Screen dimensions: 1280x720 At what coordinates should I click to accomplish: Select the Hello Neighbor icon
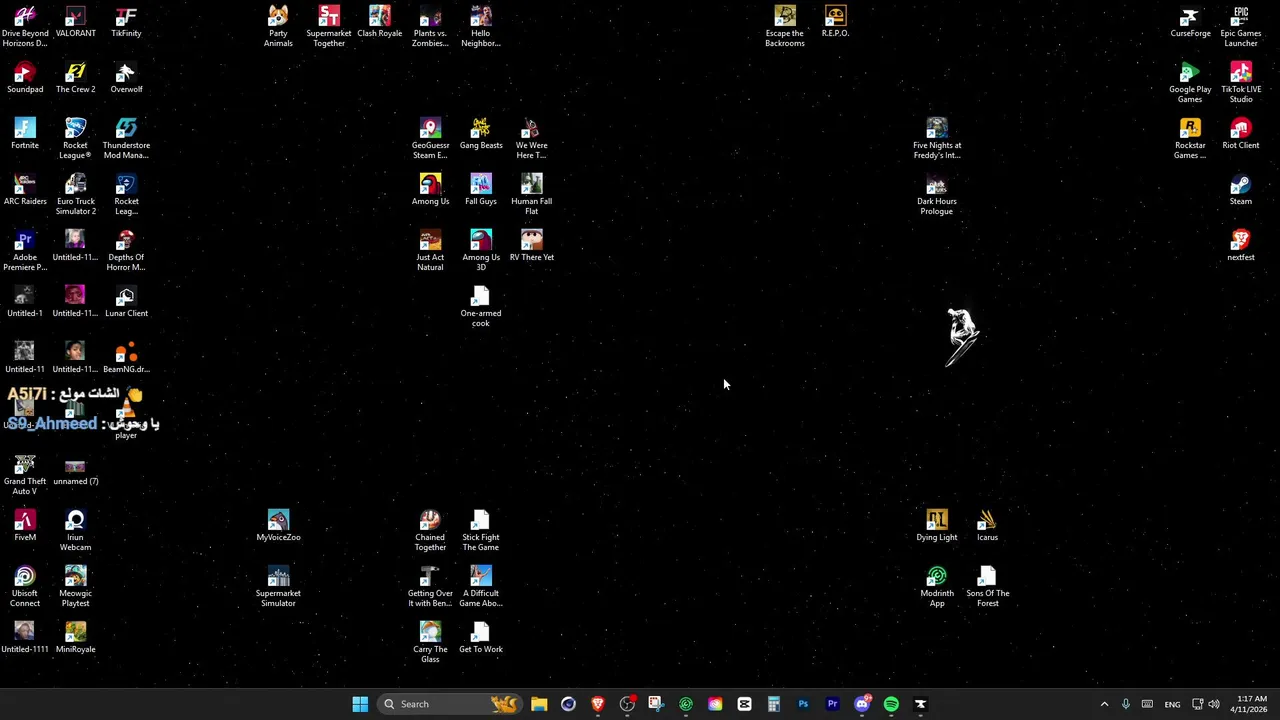[x=481, y=27]
